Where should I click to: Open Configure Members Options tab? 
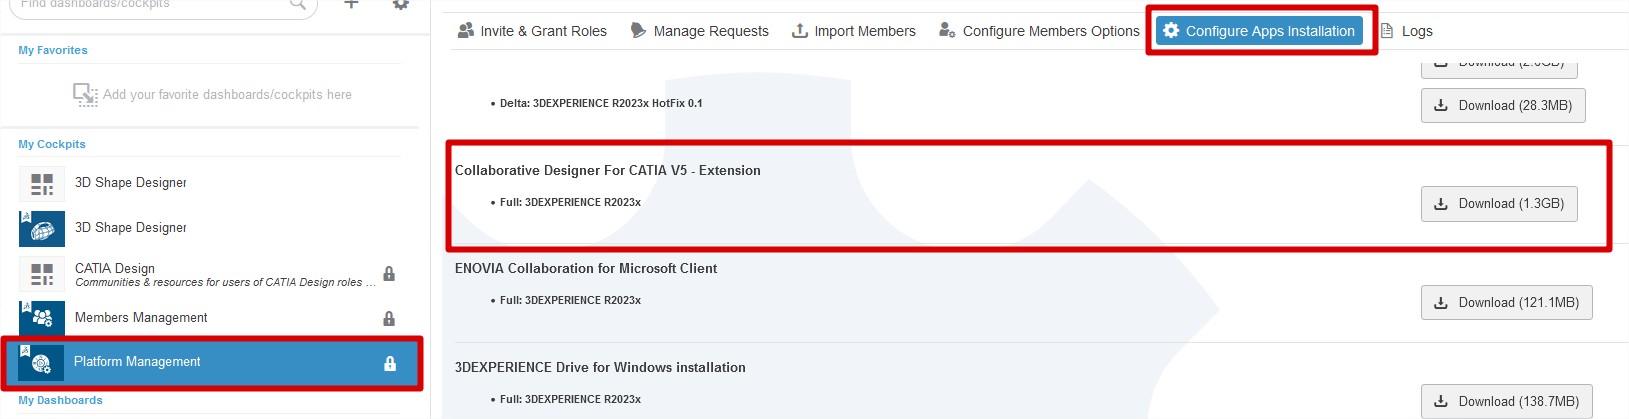coord(1039,31)
